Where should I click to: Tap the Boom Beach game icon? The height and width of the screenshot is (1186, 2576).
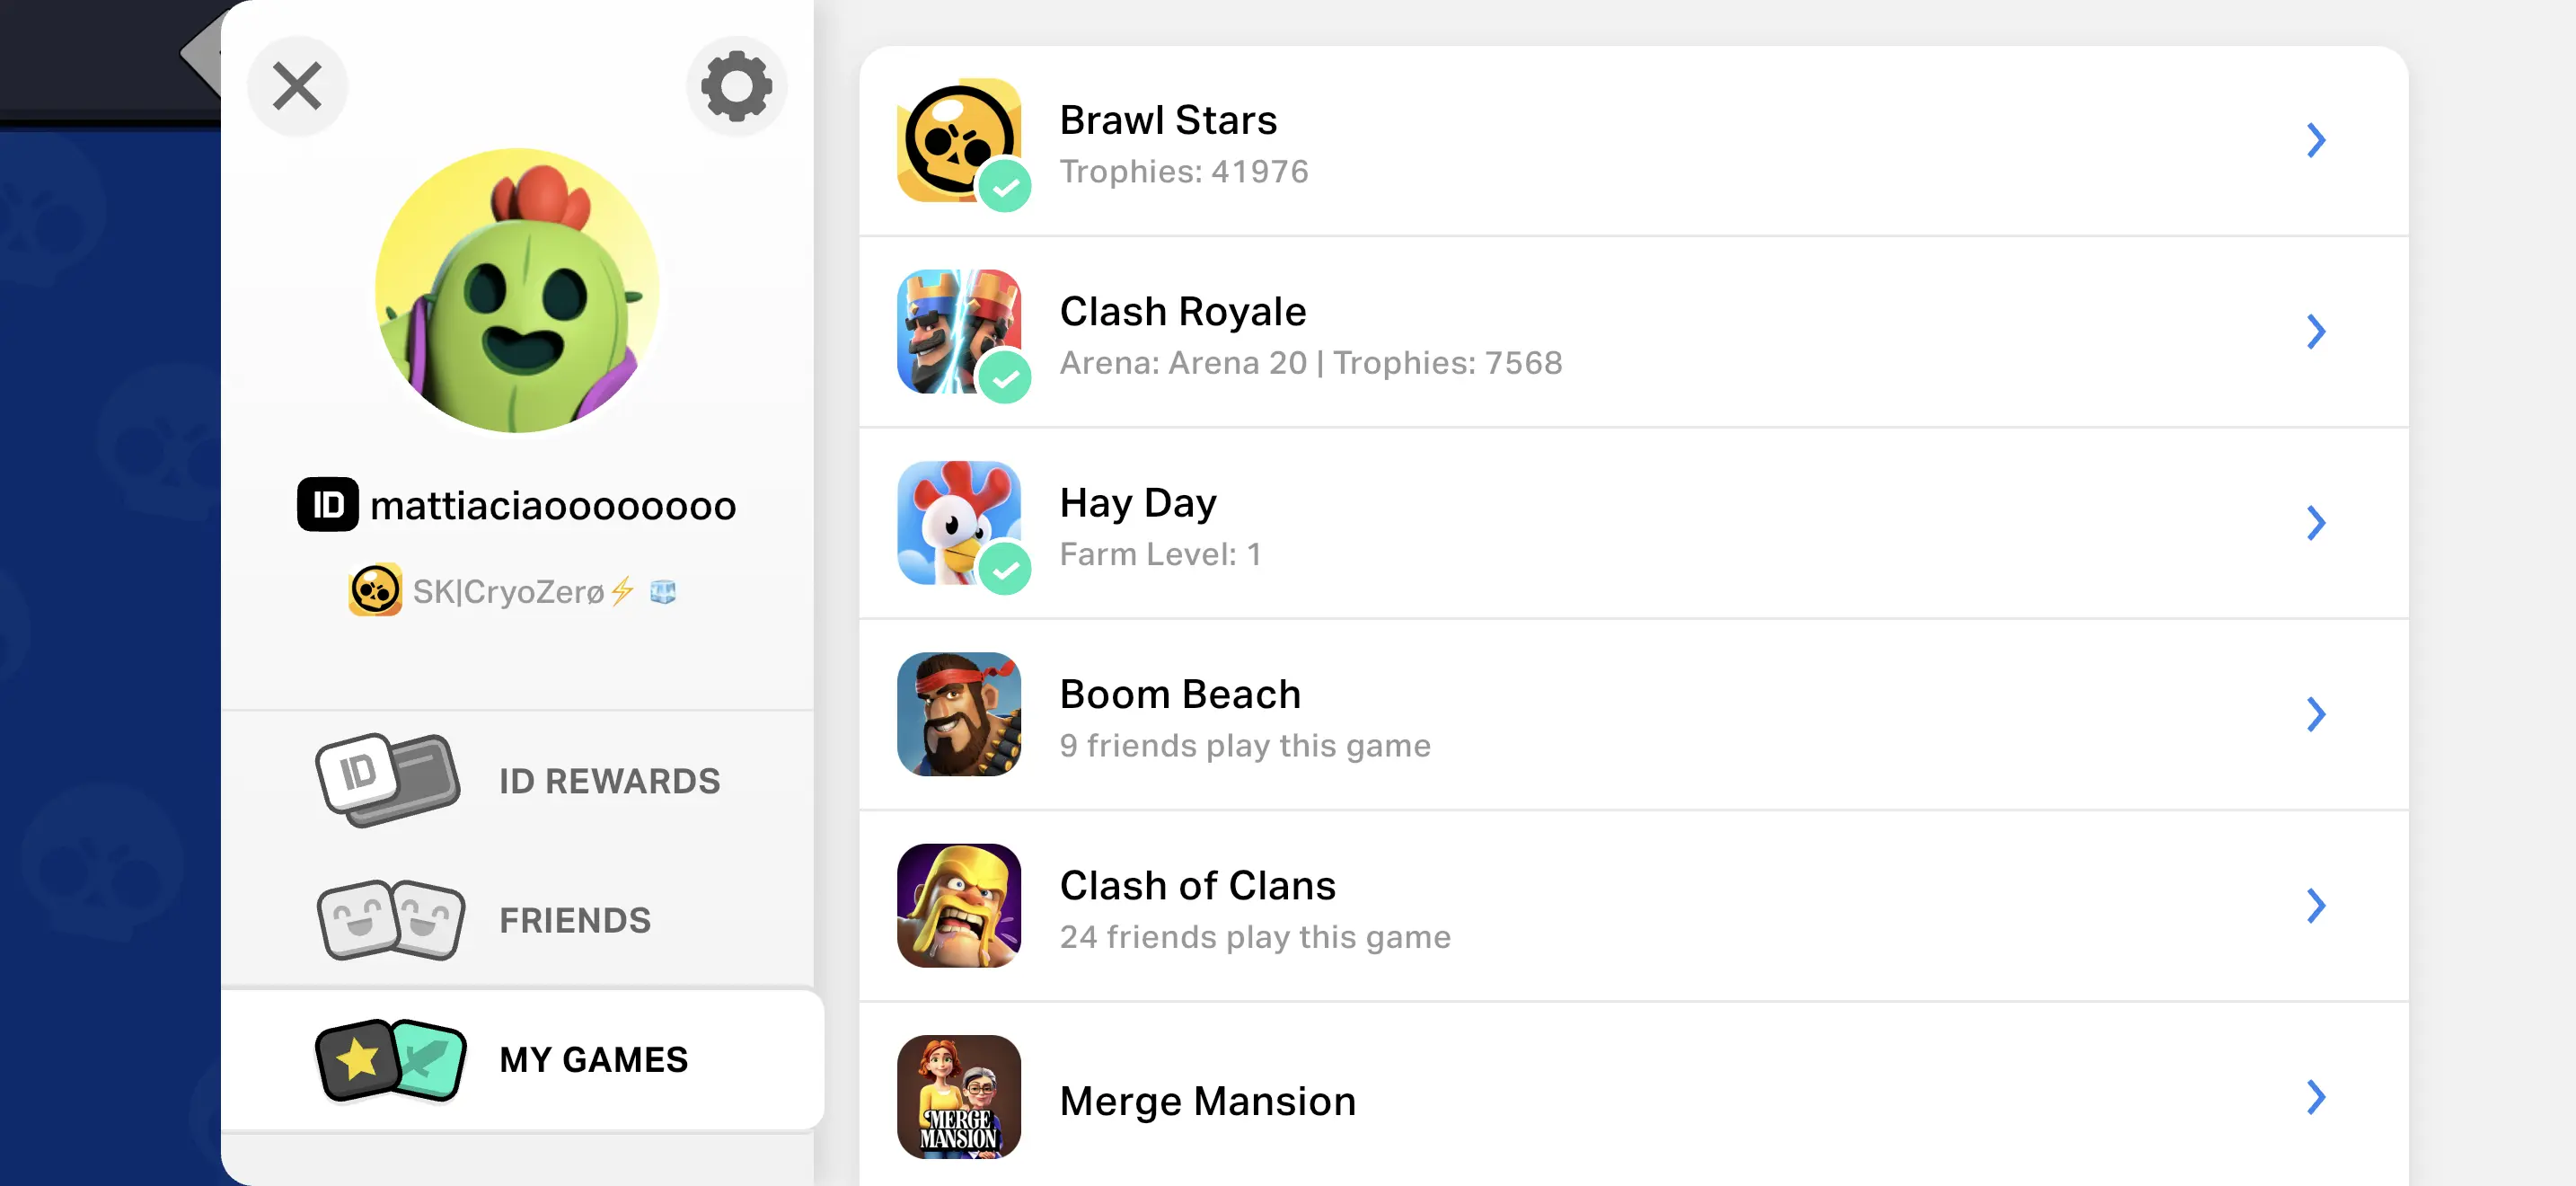point(958,714)
